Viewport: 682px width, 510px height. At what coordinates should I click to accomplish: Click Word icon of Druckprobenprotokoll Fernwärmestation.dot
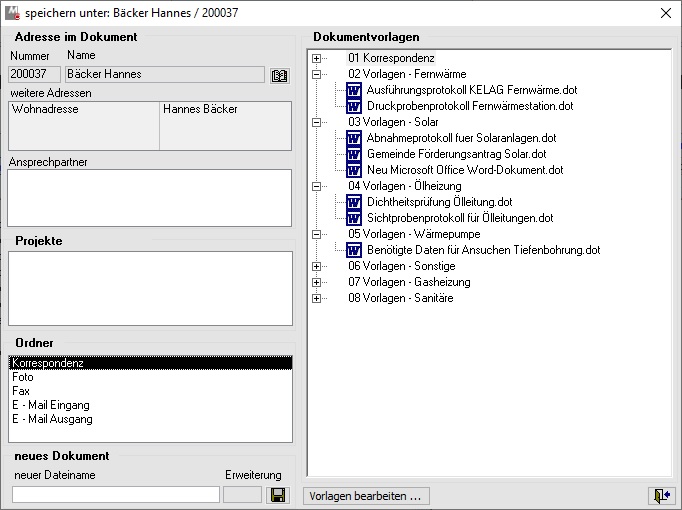(x=353, y=106)
